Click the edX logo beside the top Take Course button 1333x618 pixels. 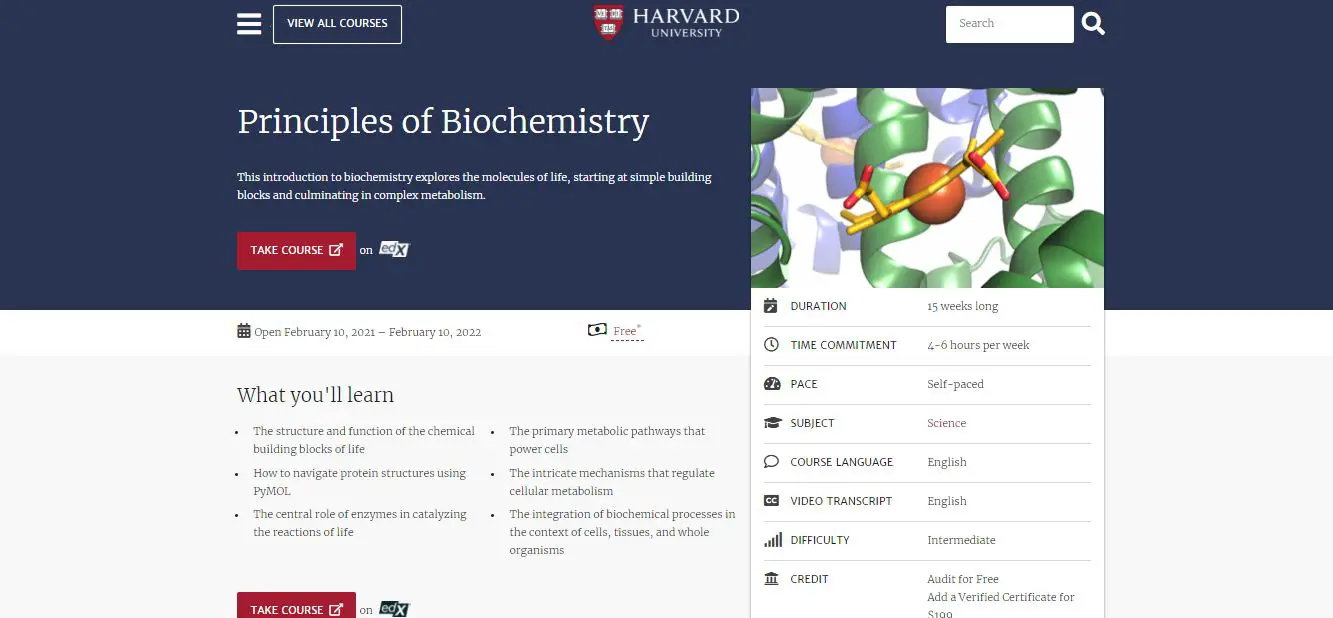393,249
